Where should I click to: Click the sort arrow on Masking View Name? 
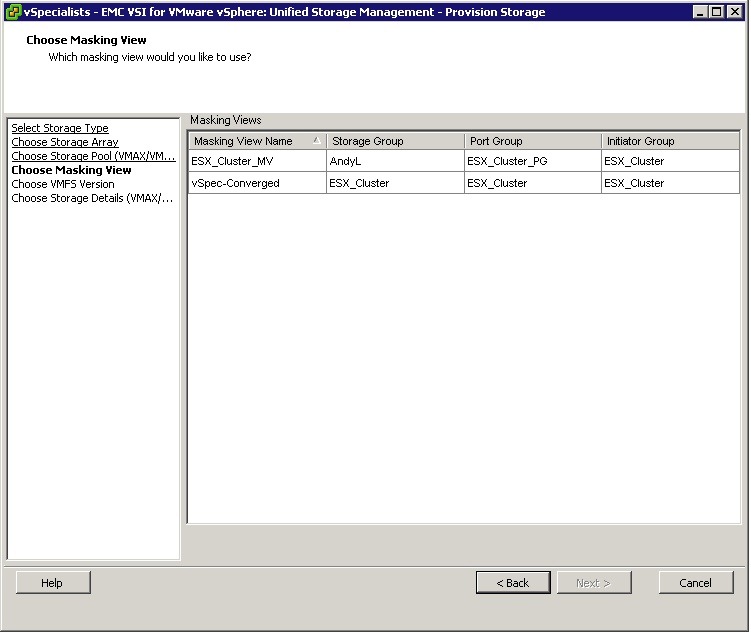tap(317, 141)
